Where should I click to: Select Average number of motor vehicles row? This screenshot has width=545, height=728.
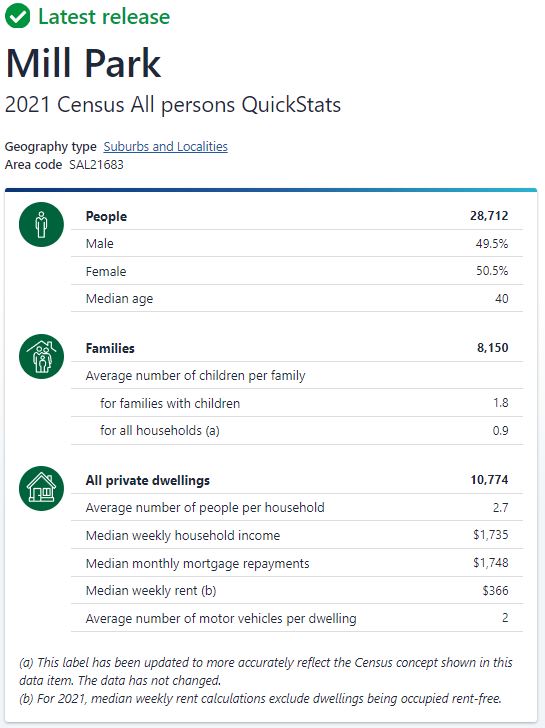click(x=297, y=618)
